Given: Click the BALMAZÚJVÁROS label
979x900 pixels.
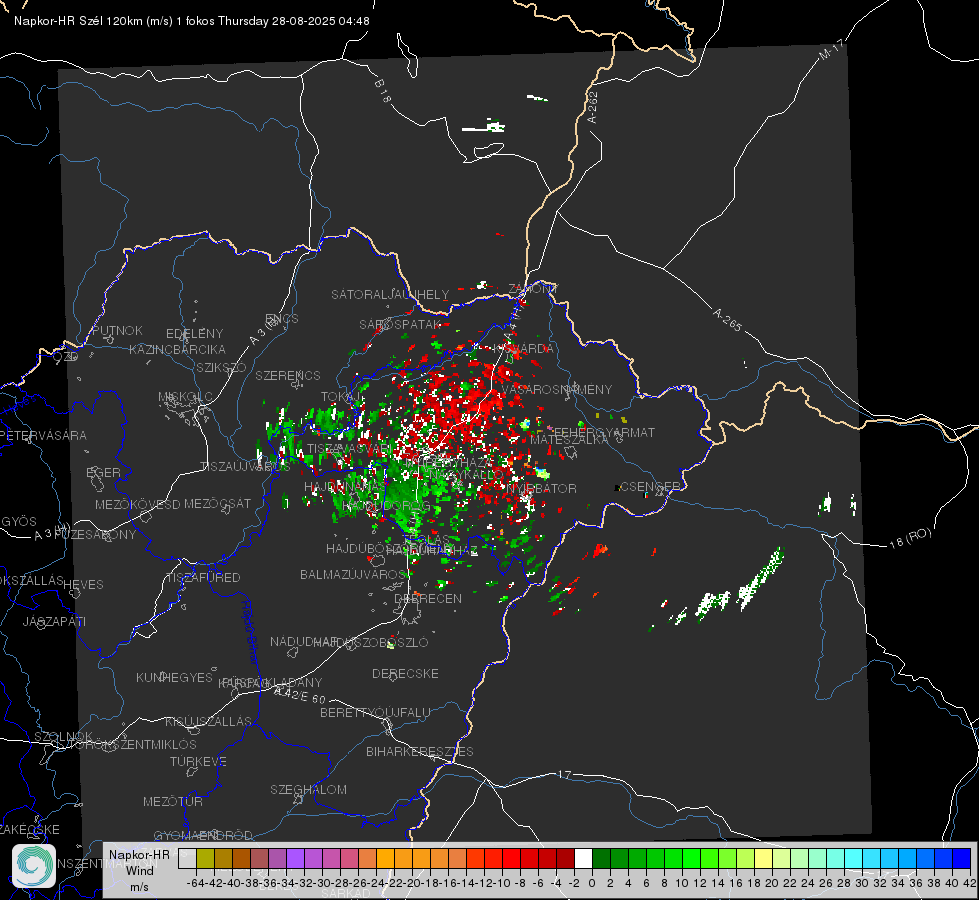Looking at the screenshot, I should [x=353, y=574].
